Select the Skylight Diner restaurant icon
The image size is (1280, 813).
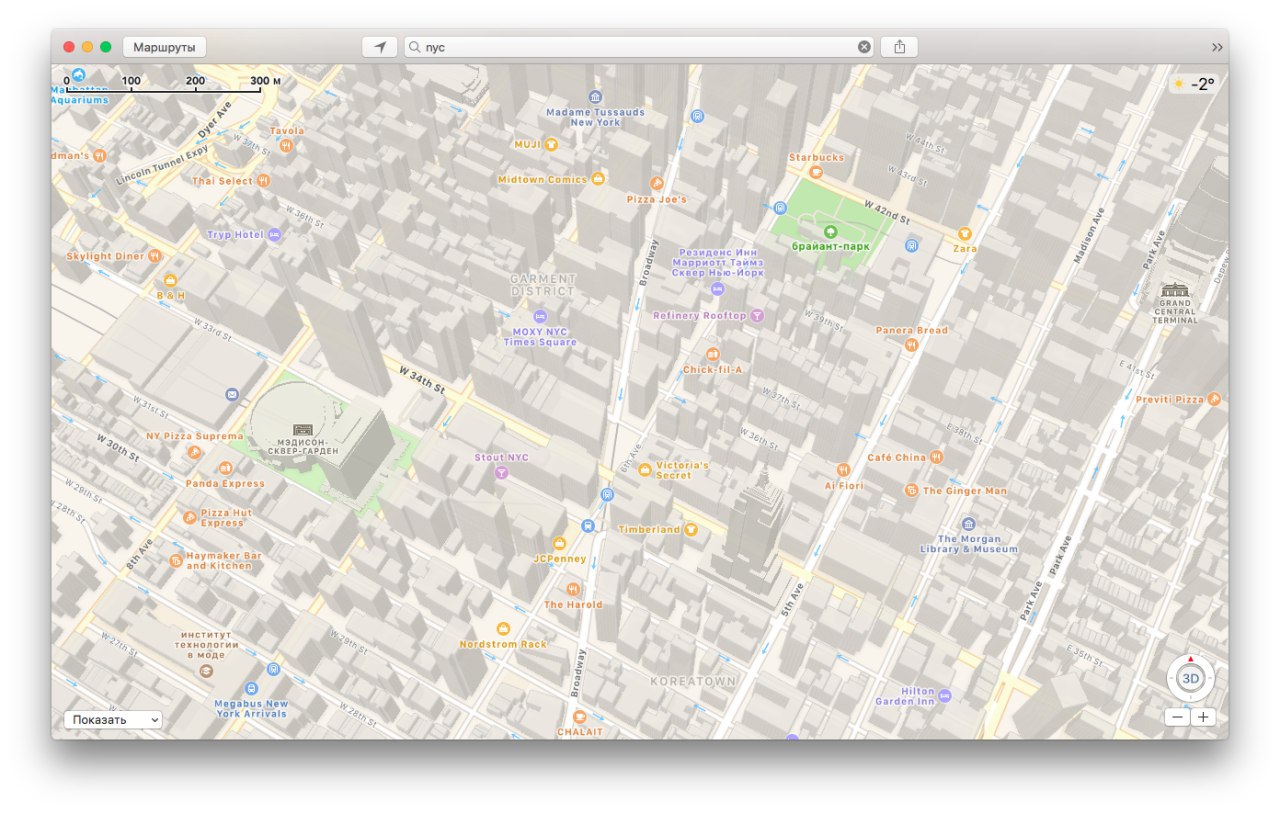click(x=155, y=256)
